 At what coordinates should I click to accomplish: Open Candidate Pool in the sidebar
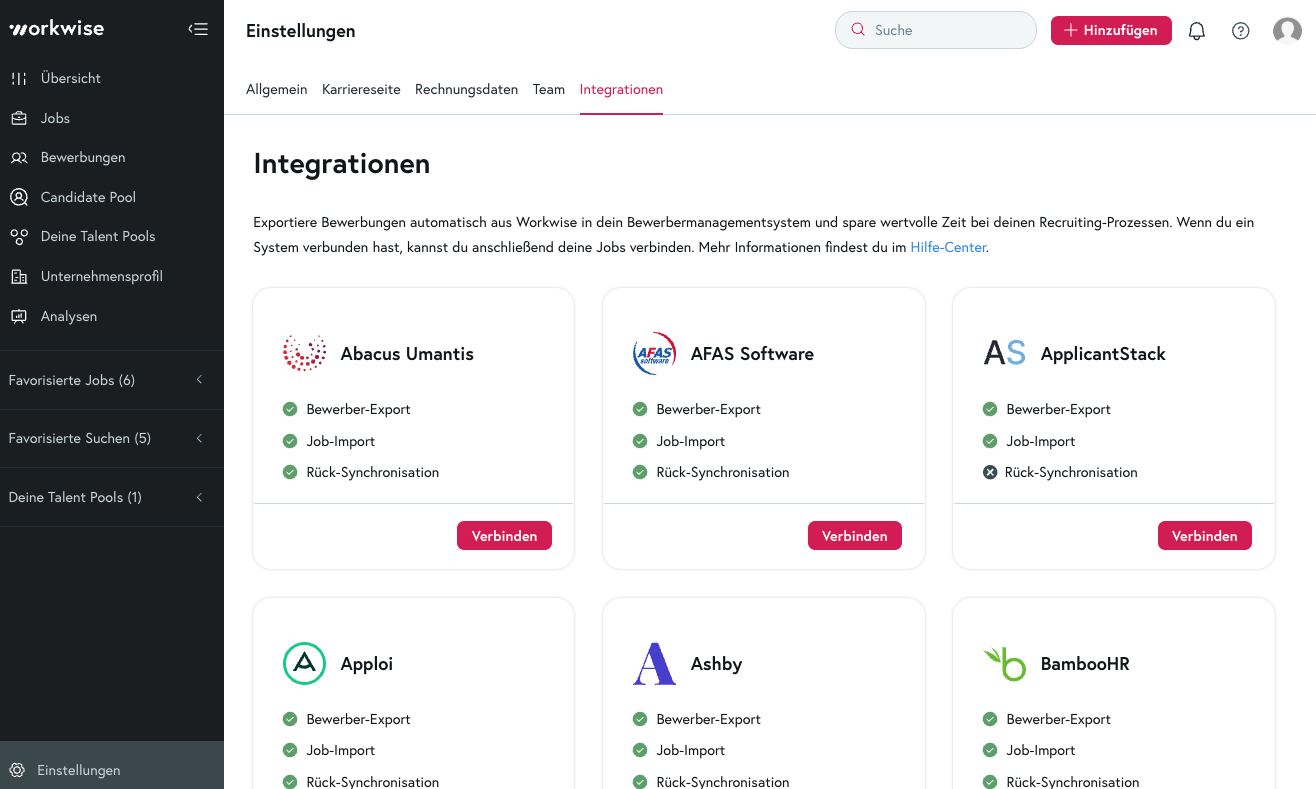112,197
